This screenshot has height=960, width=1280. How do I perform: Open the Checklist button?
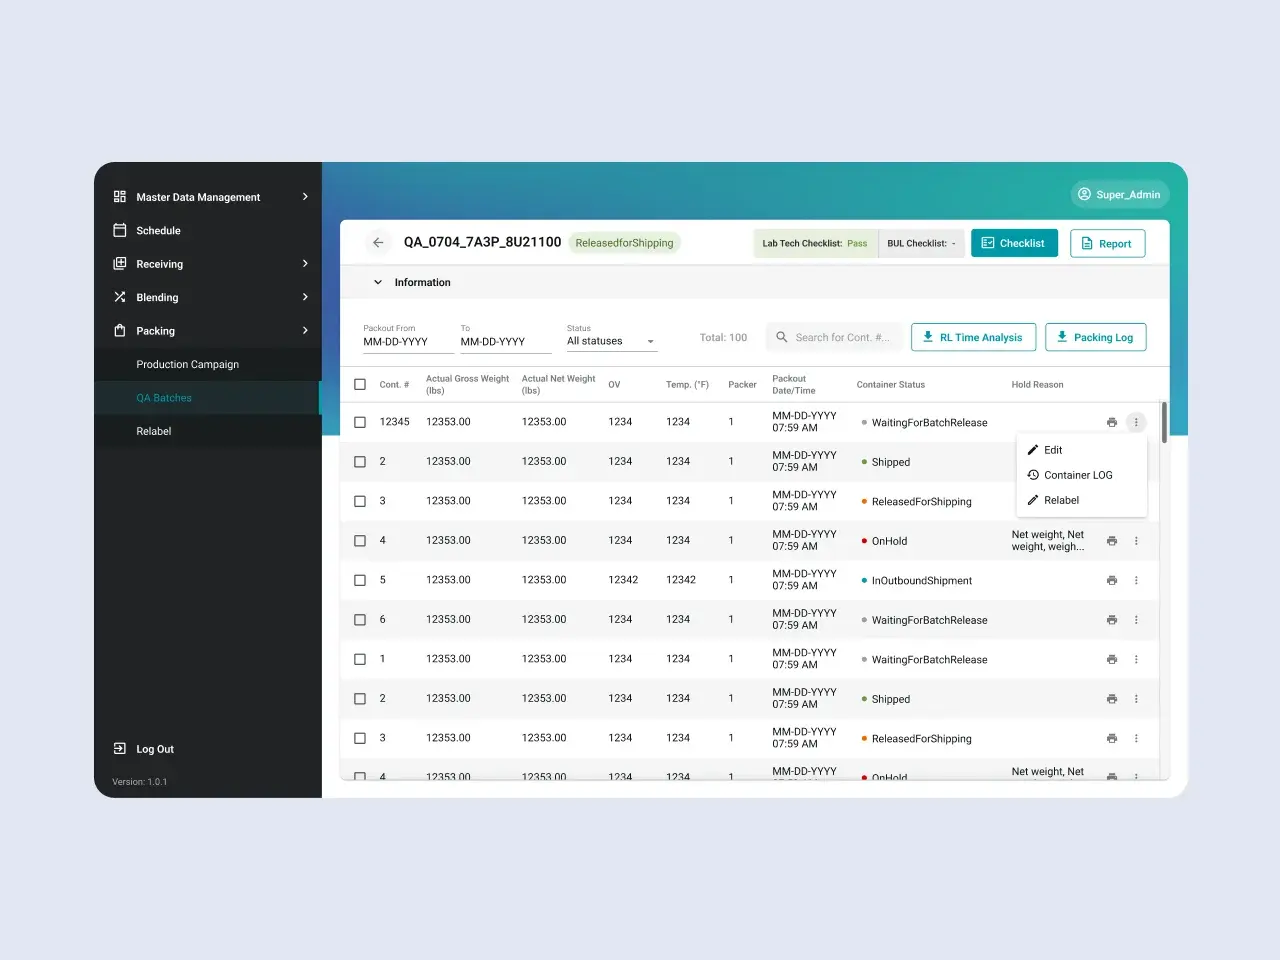[x=1014, y=243]
